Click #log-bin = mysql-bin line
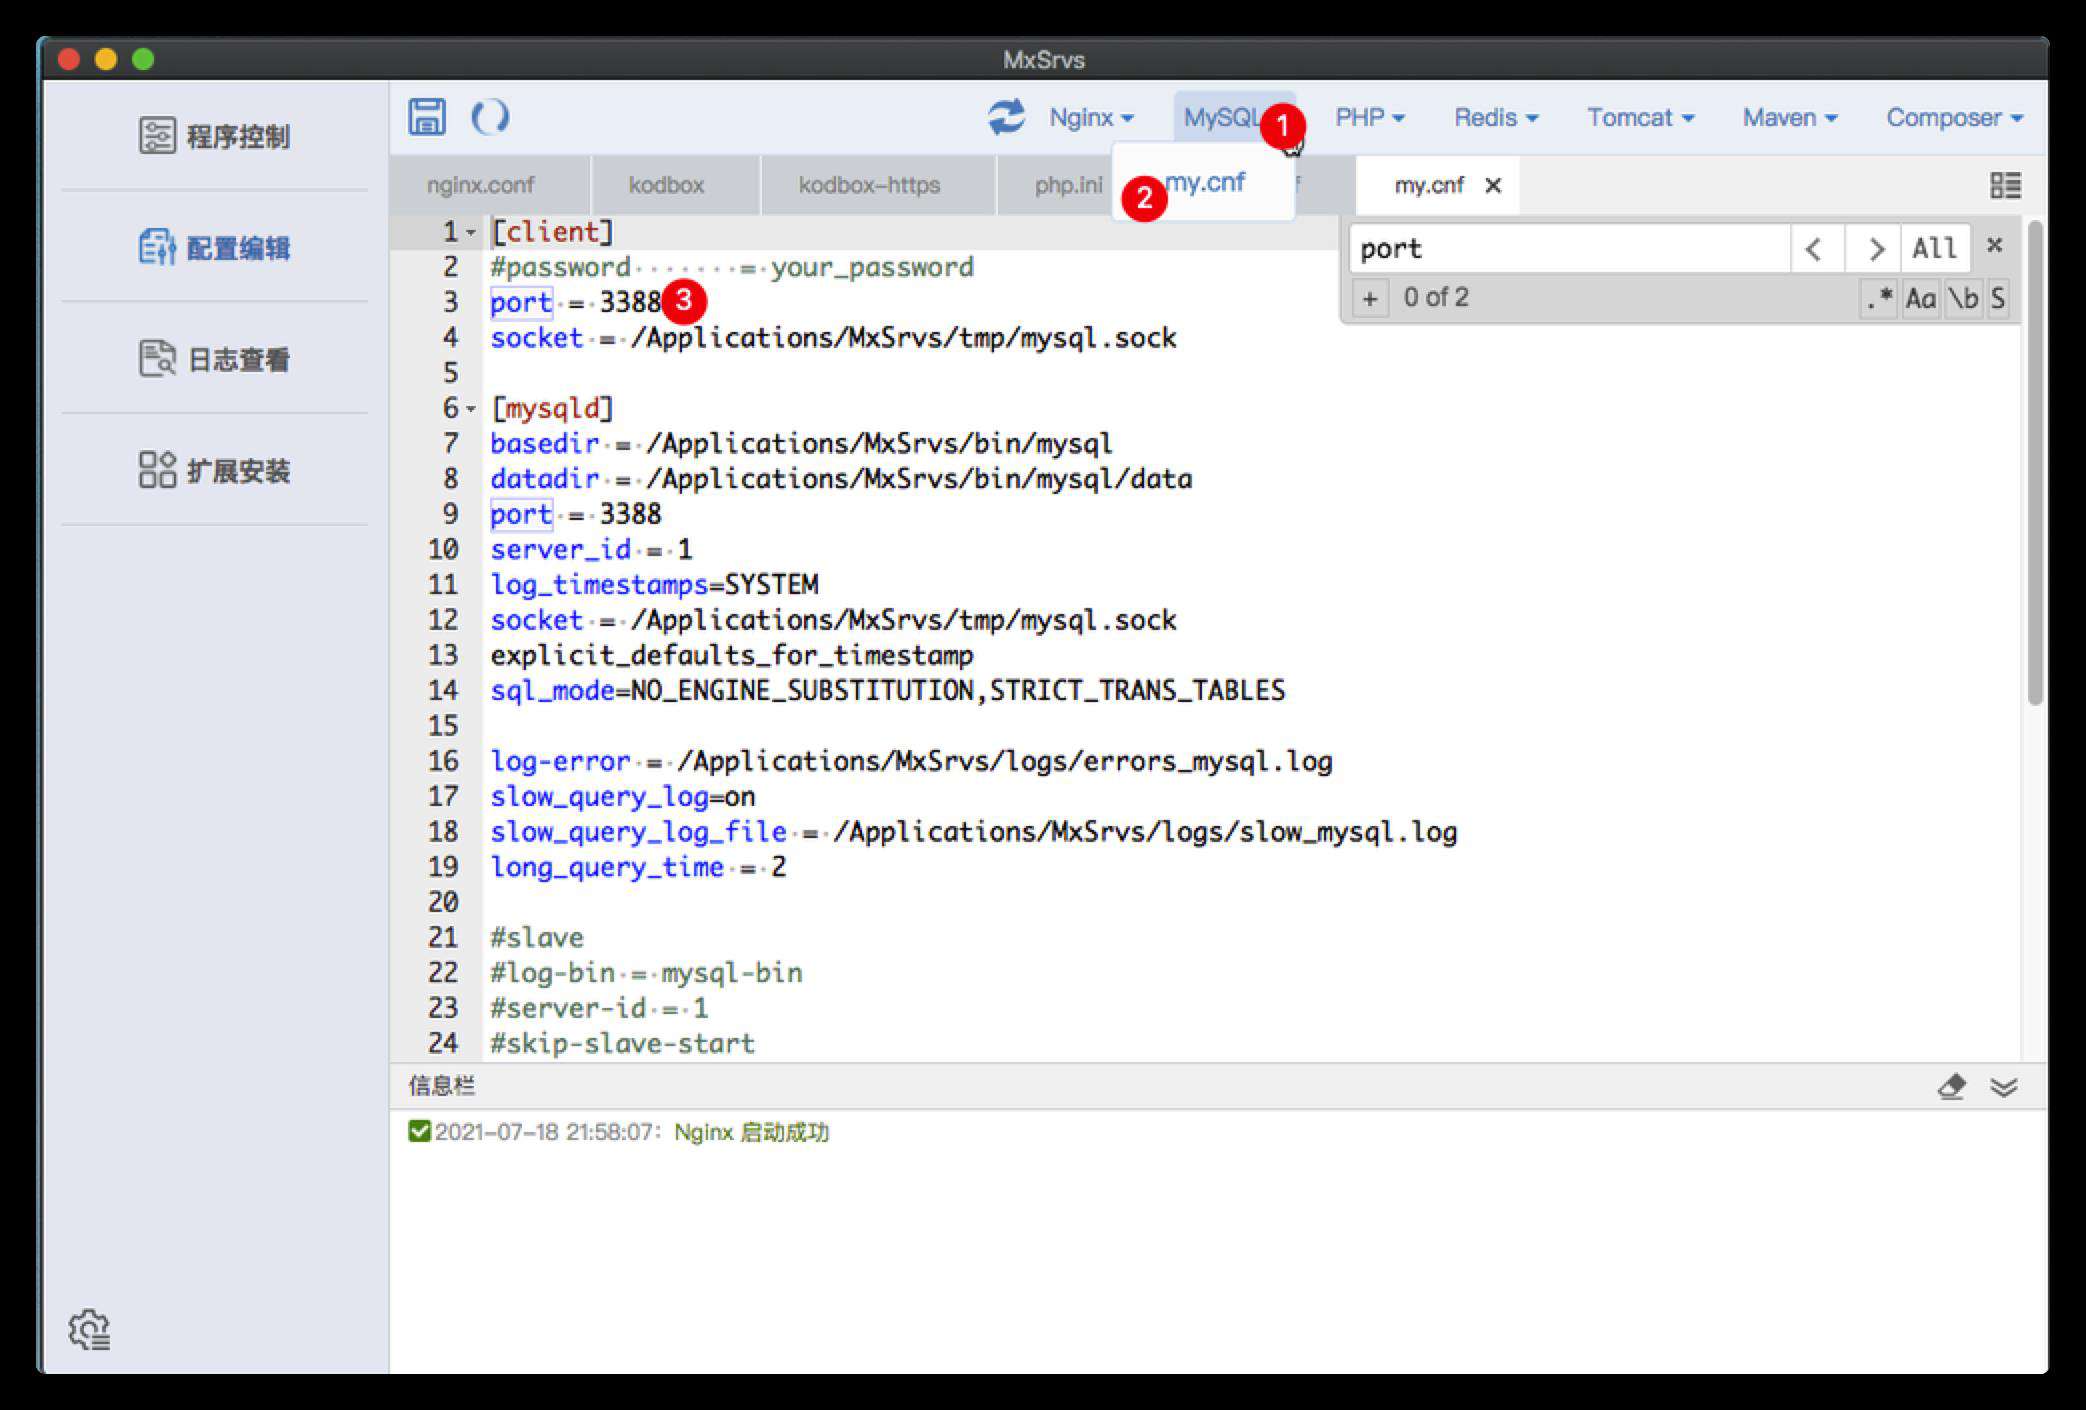 coord(646,972)
